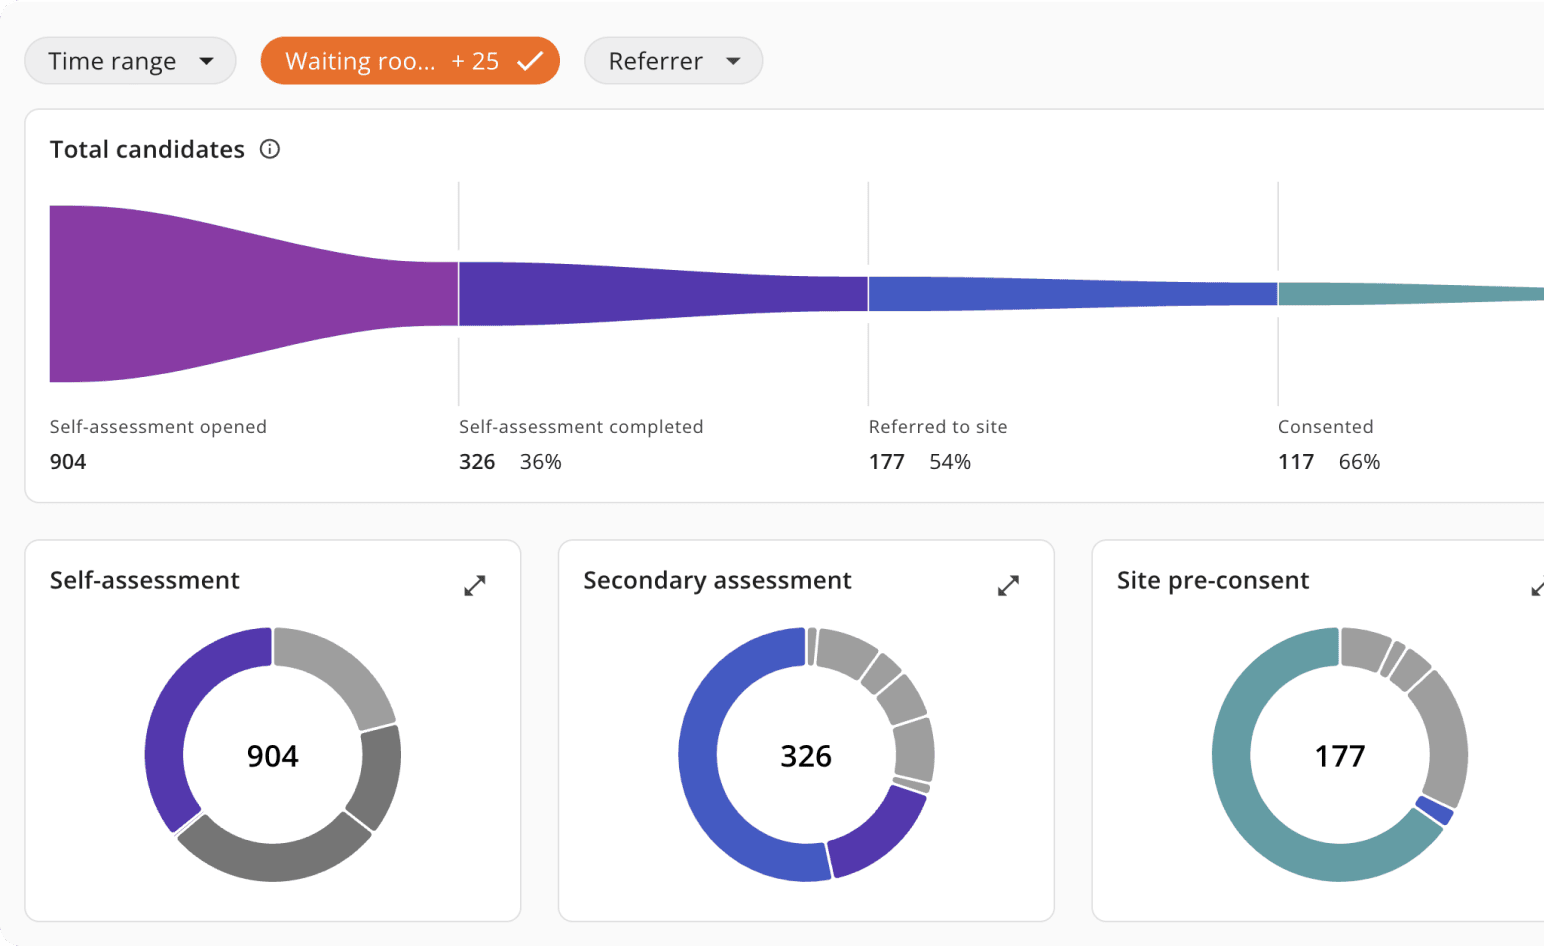
Task: Open the Referrer filter dropdown
Action: [x=673, y=61]
